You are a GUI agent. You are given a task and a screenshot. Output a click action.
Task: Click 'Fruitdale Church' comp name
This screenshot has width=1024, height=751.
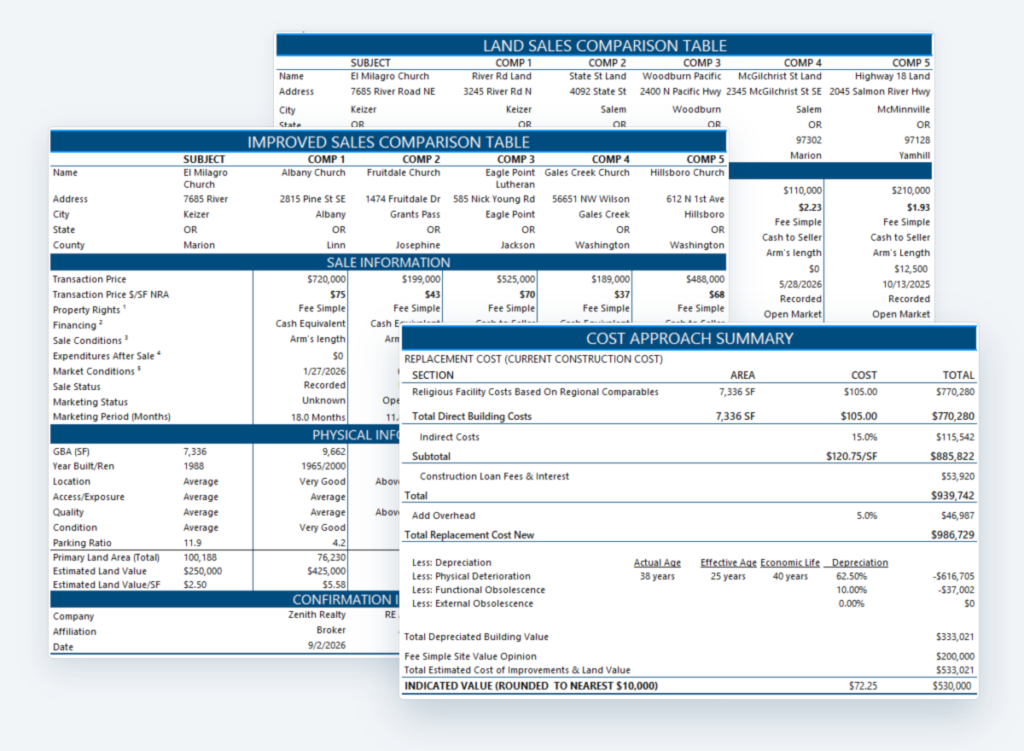[x=403, y=173]
